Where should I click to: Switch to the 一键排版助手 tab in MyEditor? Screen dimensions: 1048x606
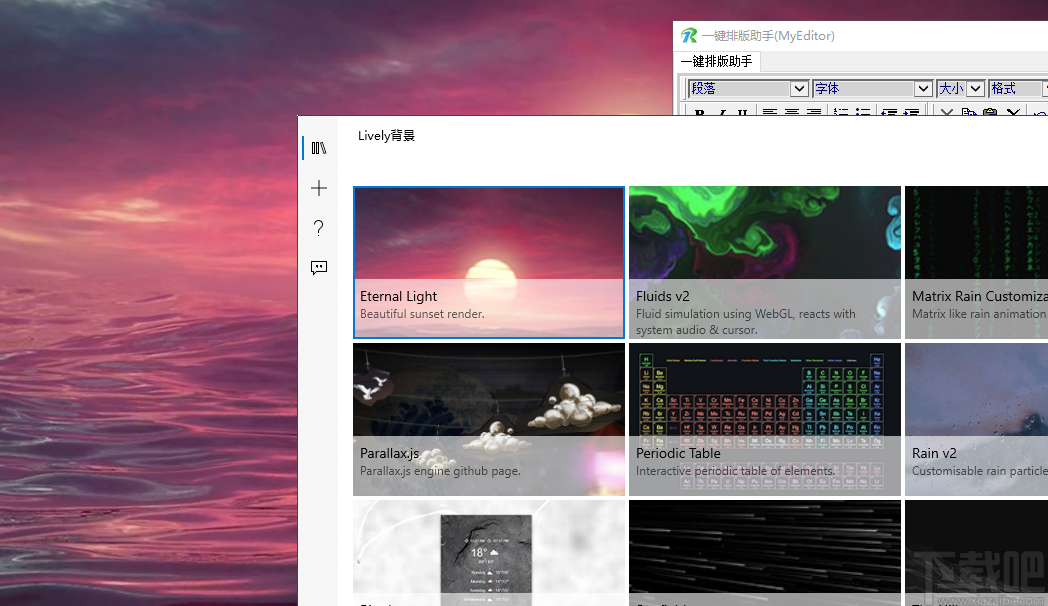[x=716, y=61]
